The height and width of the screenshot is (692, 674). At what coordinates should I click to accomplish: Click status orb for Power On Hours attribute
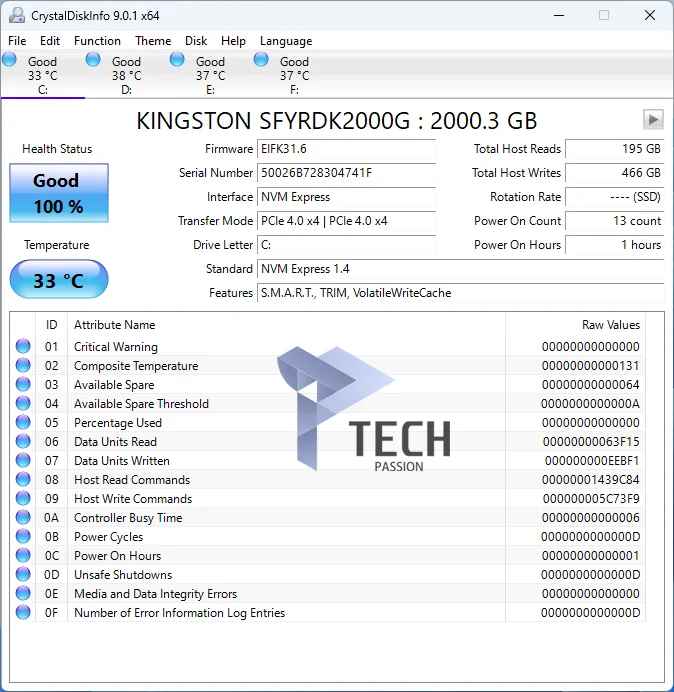[x=23, y=555]
